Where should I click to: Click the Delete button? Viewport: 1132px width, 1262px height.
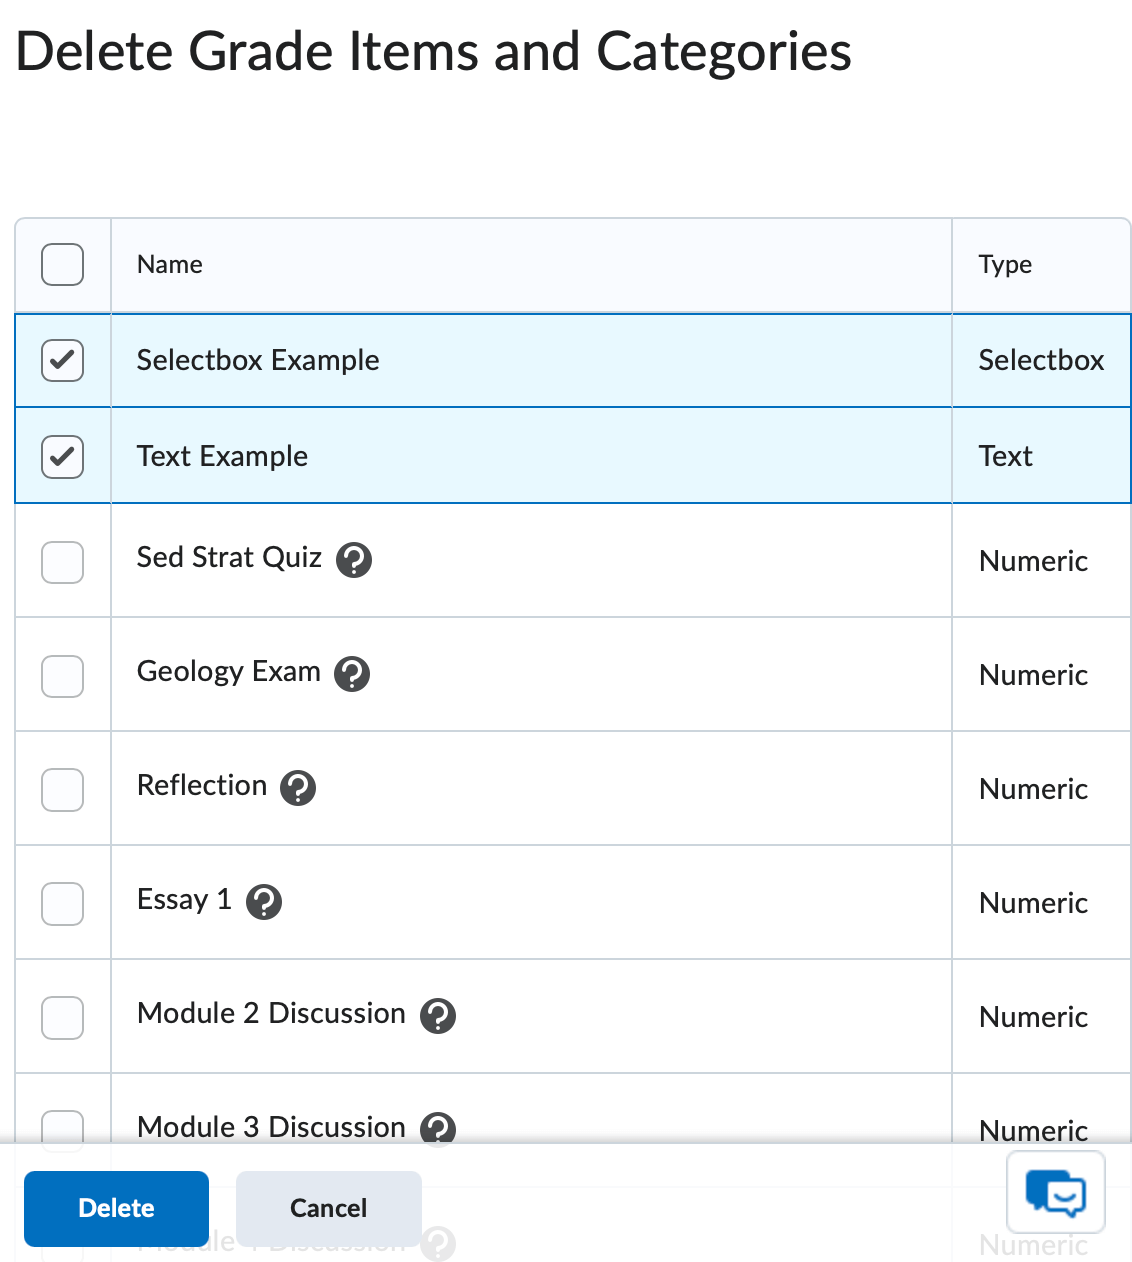click(x=116, y=1209)
